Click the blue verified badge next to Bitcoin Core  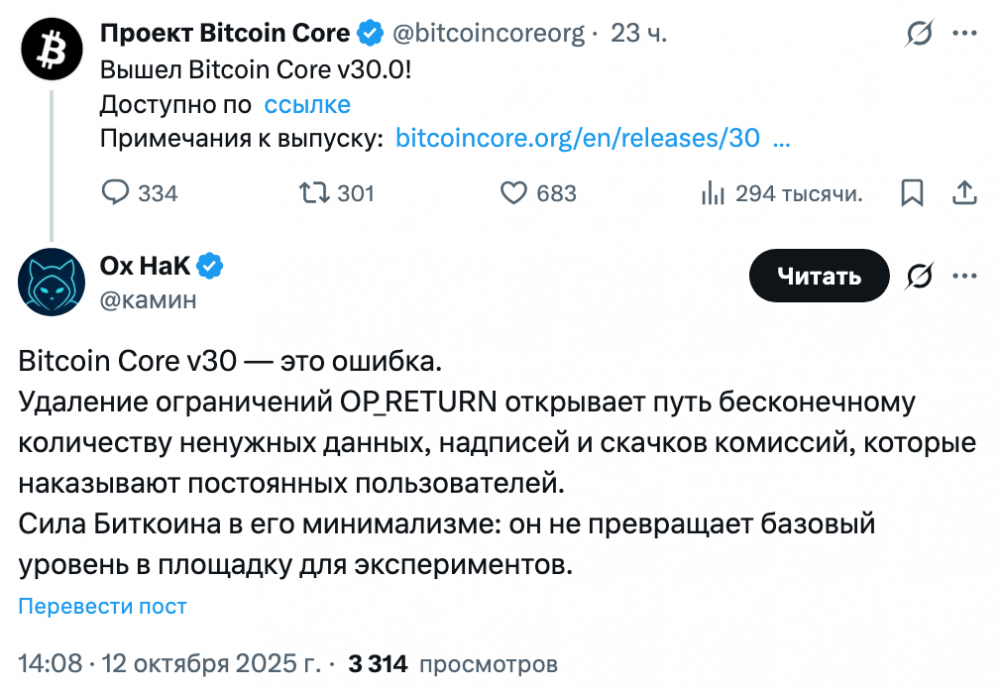click(x=370, y=34)
